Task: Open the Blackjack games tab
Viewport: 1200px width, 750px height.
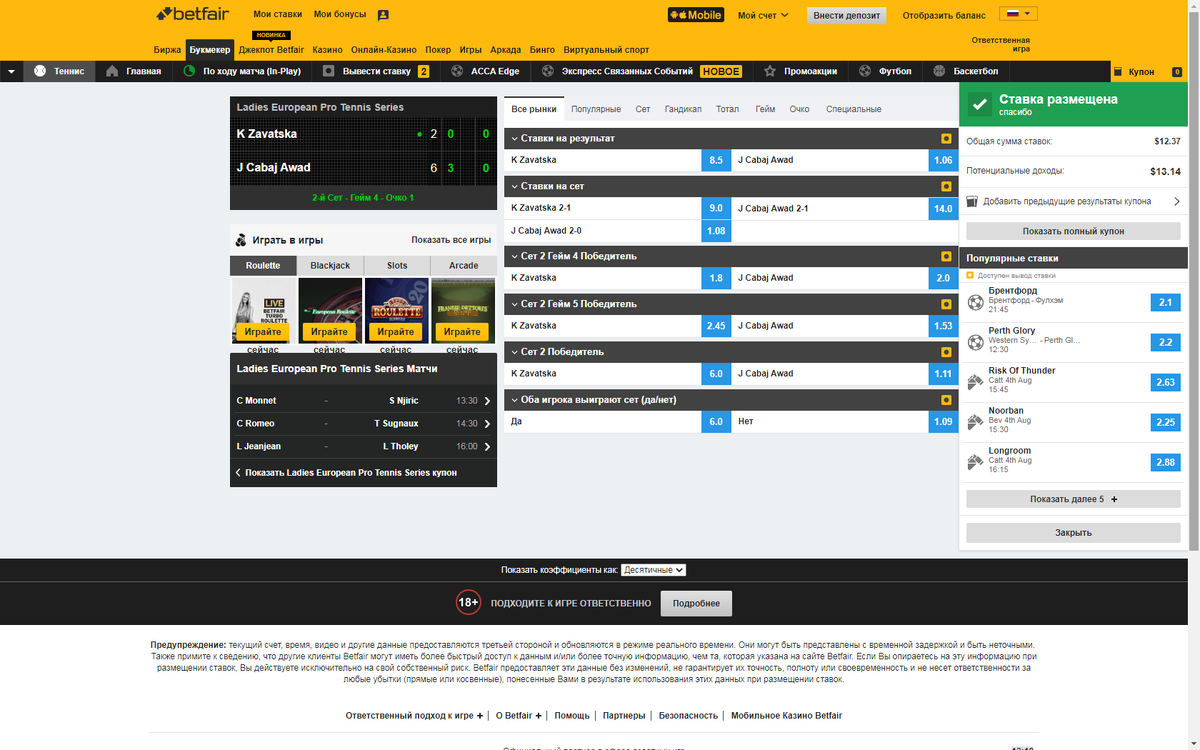Action: coord(330,266)
